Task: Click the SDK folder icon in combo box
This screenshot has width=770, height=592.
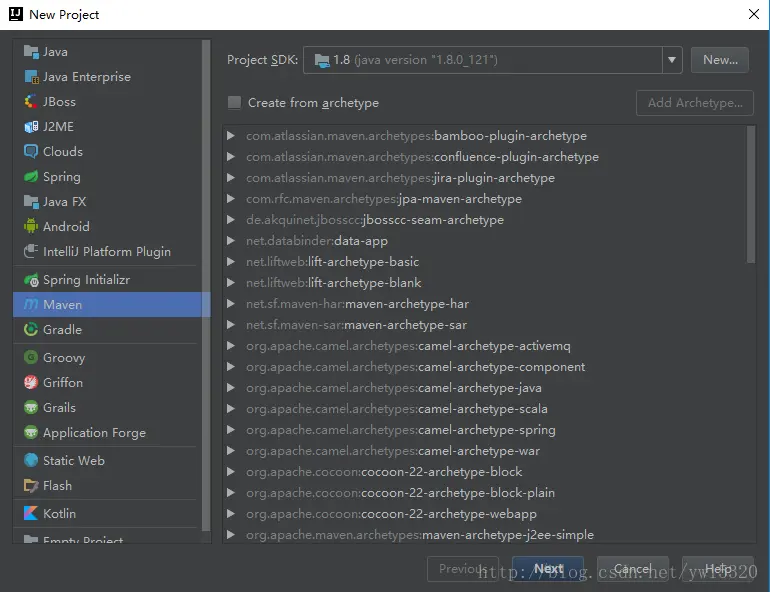Action: (322, 60)
